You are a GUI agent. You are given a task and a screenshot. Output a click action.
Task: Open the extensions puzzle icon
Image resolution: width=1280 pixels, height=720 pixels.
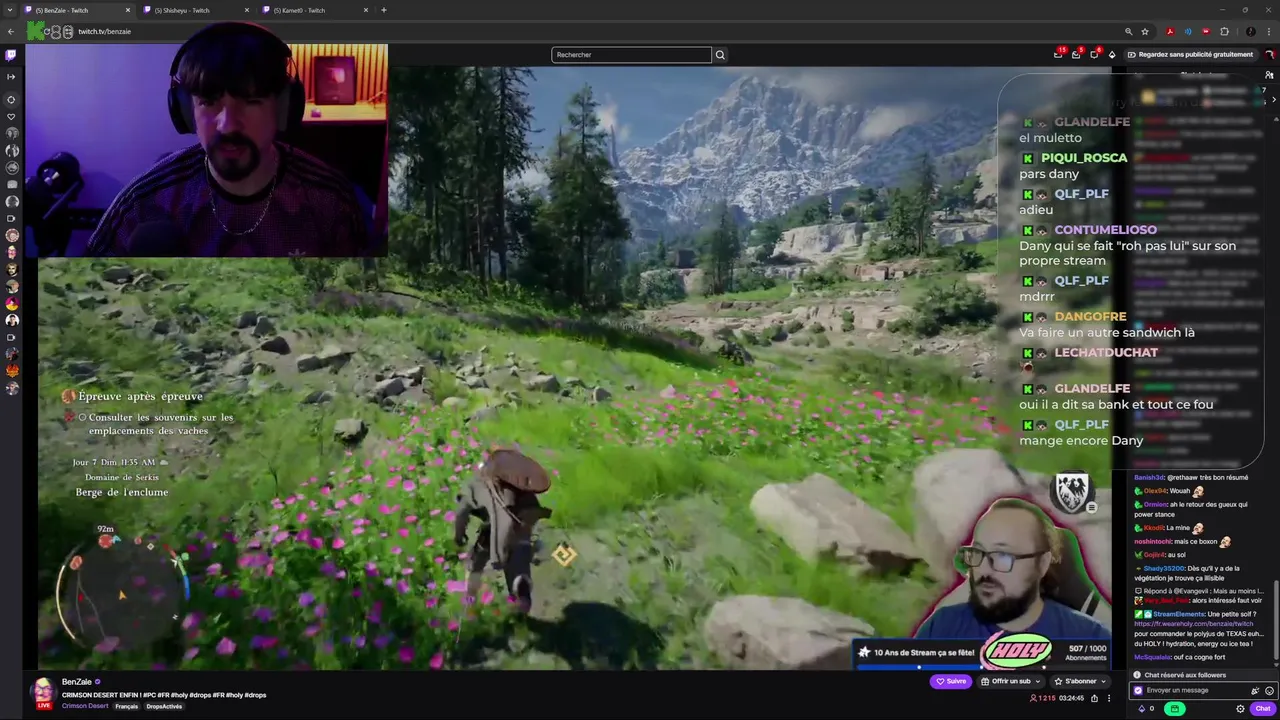coord(1224,31)
